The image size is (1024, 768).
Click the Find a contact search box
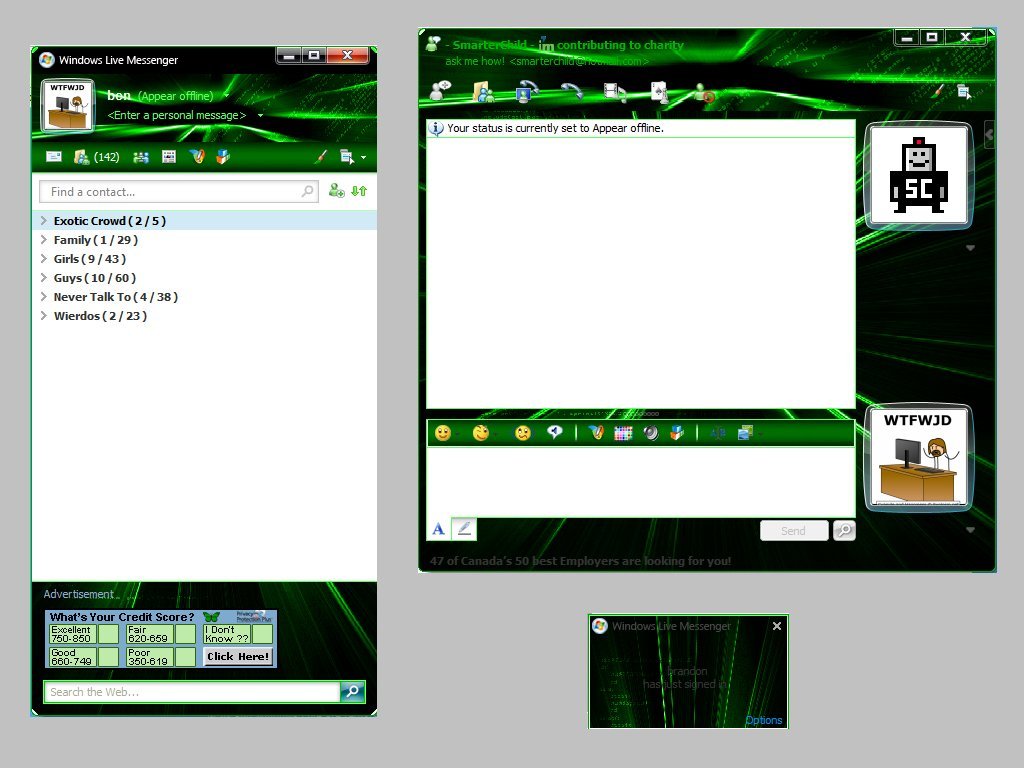(178, 191)
